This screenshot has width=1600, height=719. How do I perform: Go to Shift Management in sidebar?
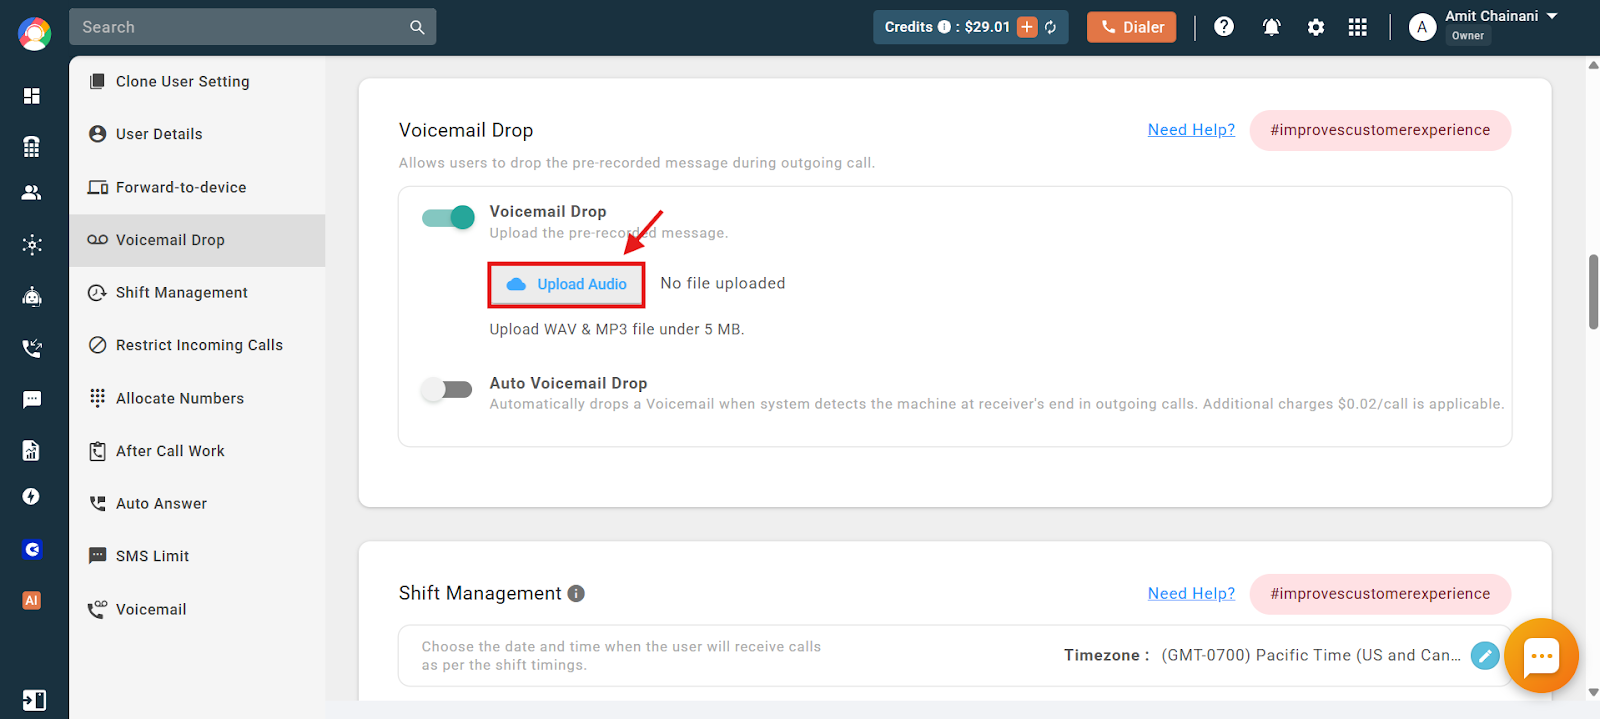pos(197,293)
